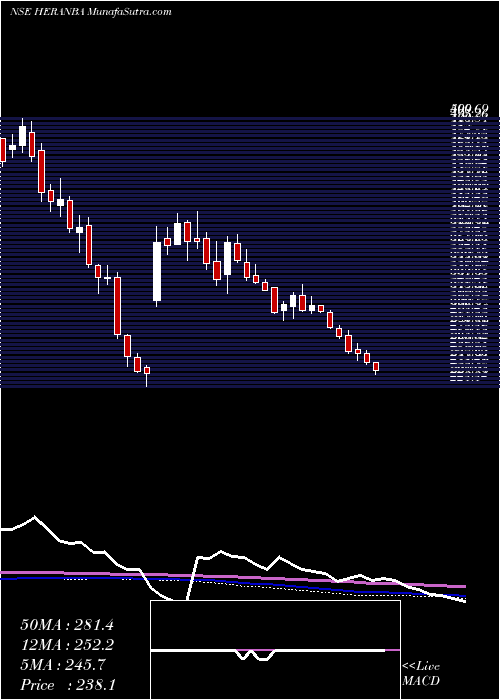Click the final red candlestick of the chart
The height and width of the screenshot is (700, 500).
click(x=376, y=367)
